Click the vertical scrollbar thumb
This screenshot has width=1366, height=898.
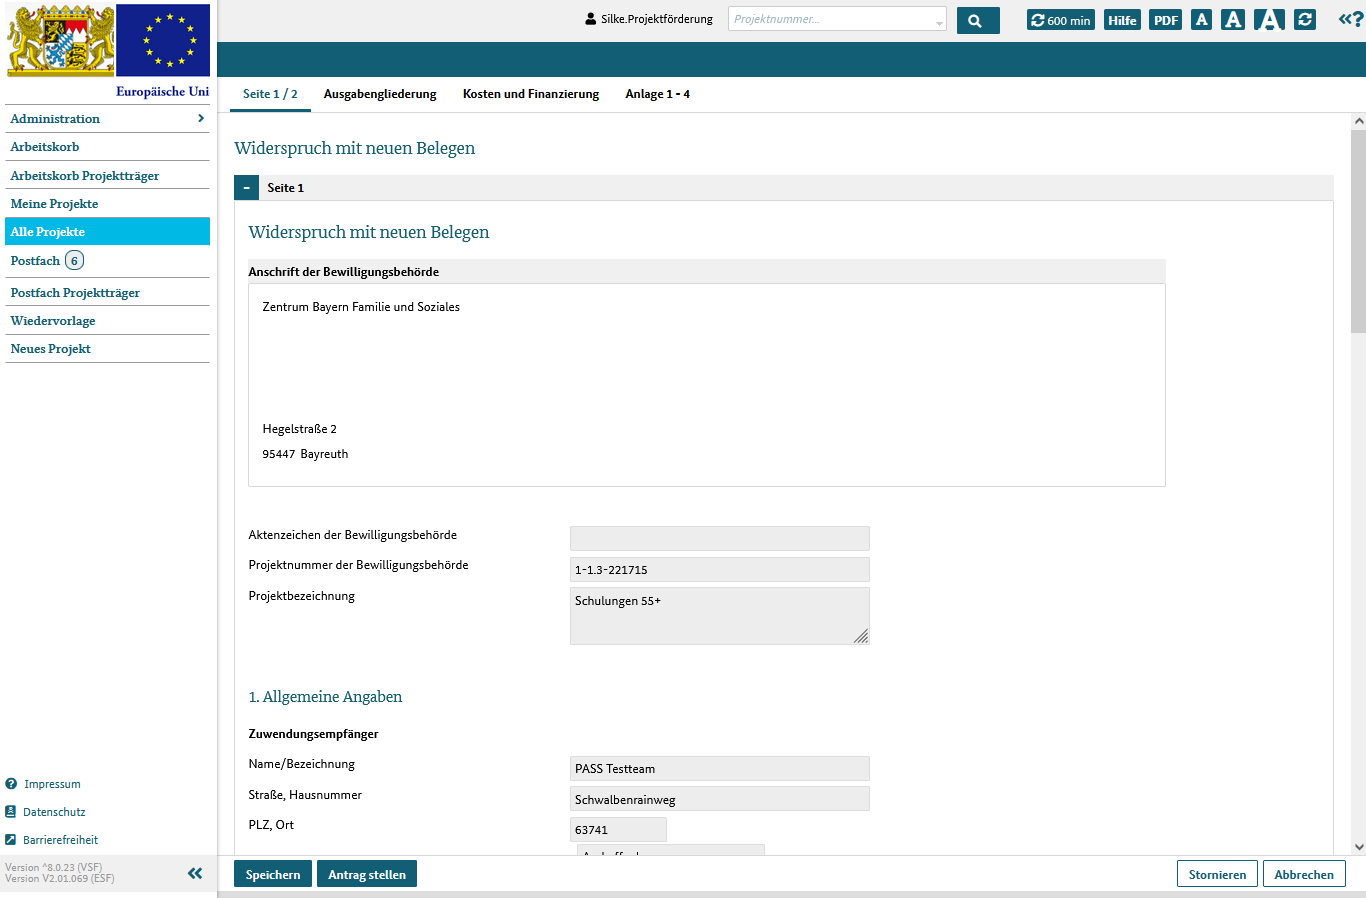1358,231
